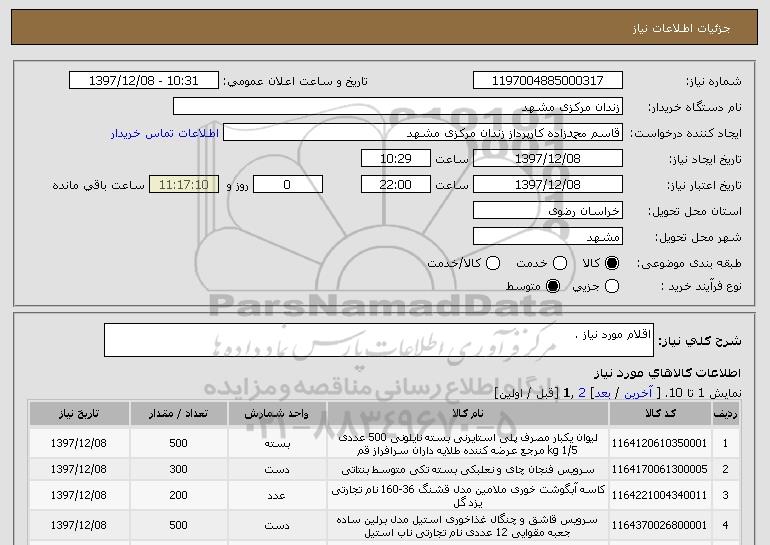Click the نام کالا column header

point(468,413)
